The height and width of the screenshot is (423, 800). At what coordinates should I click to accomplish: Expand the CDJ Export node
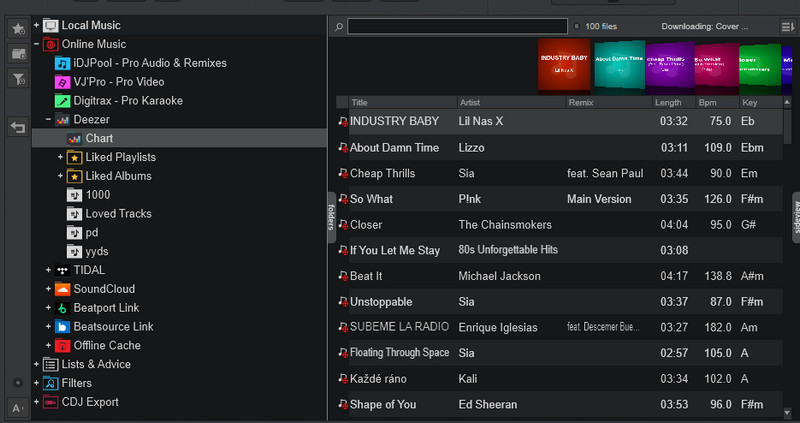point(36,402)
